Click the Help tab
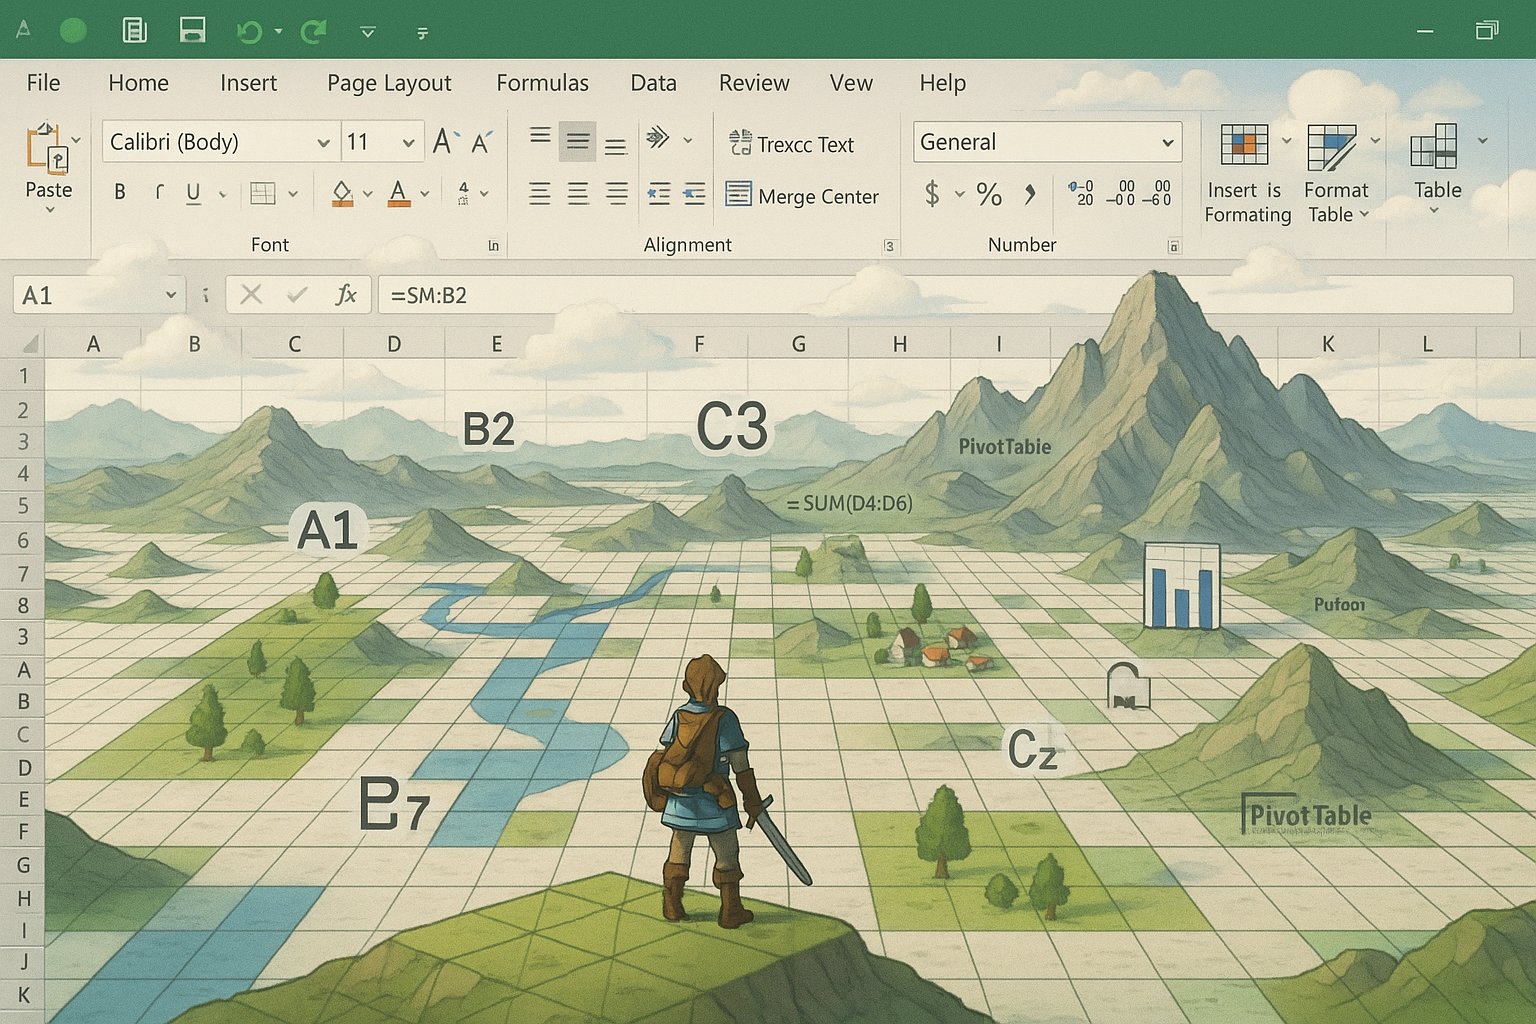The width and height of the screenshot is (1536, 1024). pos(942,83)
